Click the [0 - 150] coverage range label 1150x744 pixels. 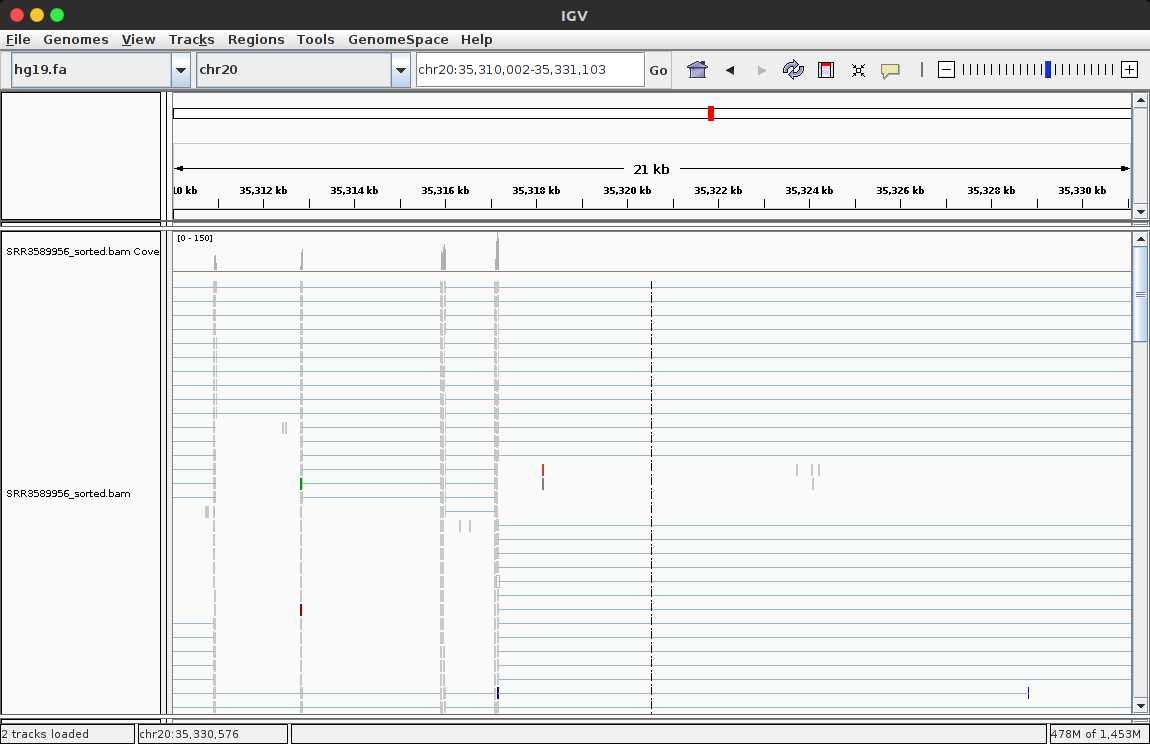pos(194,238)
